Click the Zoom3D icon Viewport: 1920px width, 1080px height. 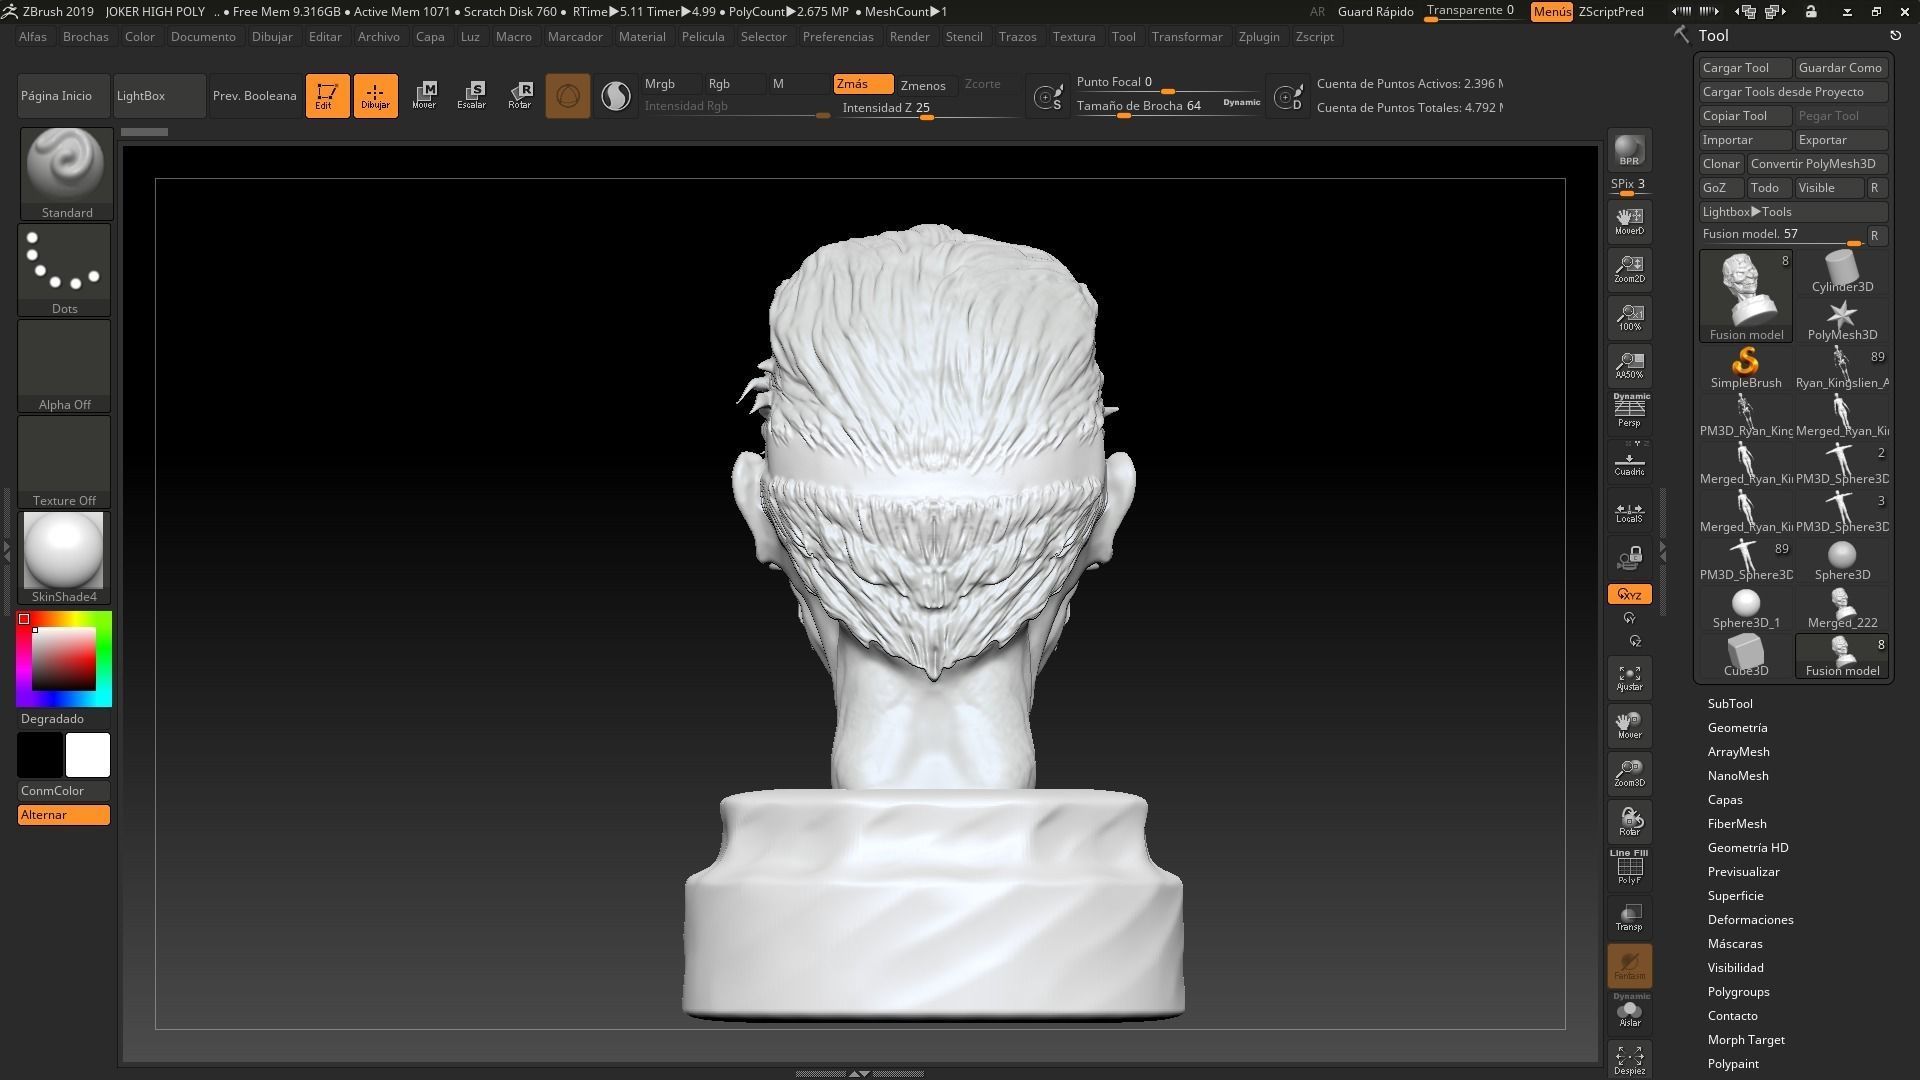click(1629, 774)
